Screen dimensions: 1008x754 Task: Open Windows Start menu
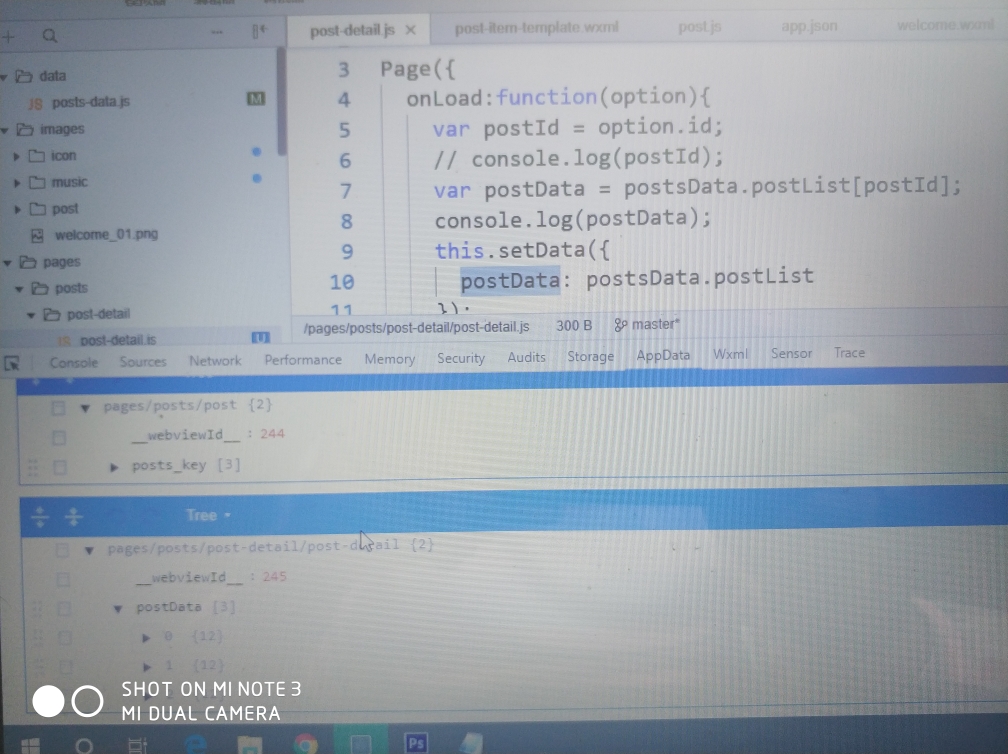pyautogui.click(x=30, y=746)
